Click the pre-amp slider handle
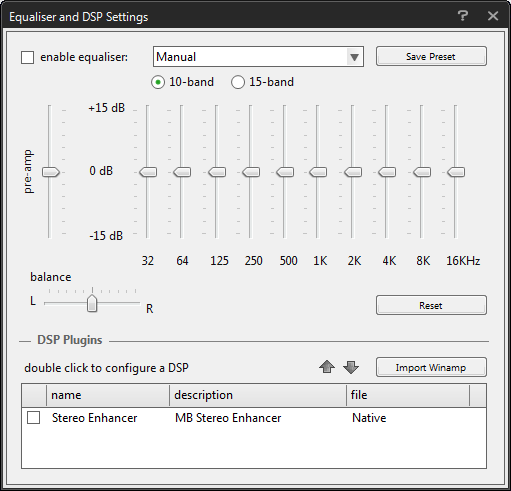Screen dimensions: 511x491 [51, 172]
